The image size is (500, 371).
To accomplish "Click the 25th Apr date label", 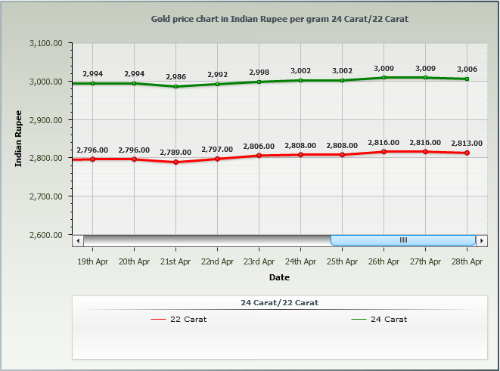I will point(342,262).
